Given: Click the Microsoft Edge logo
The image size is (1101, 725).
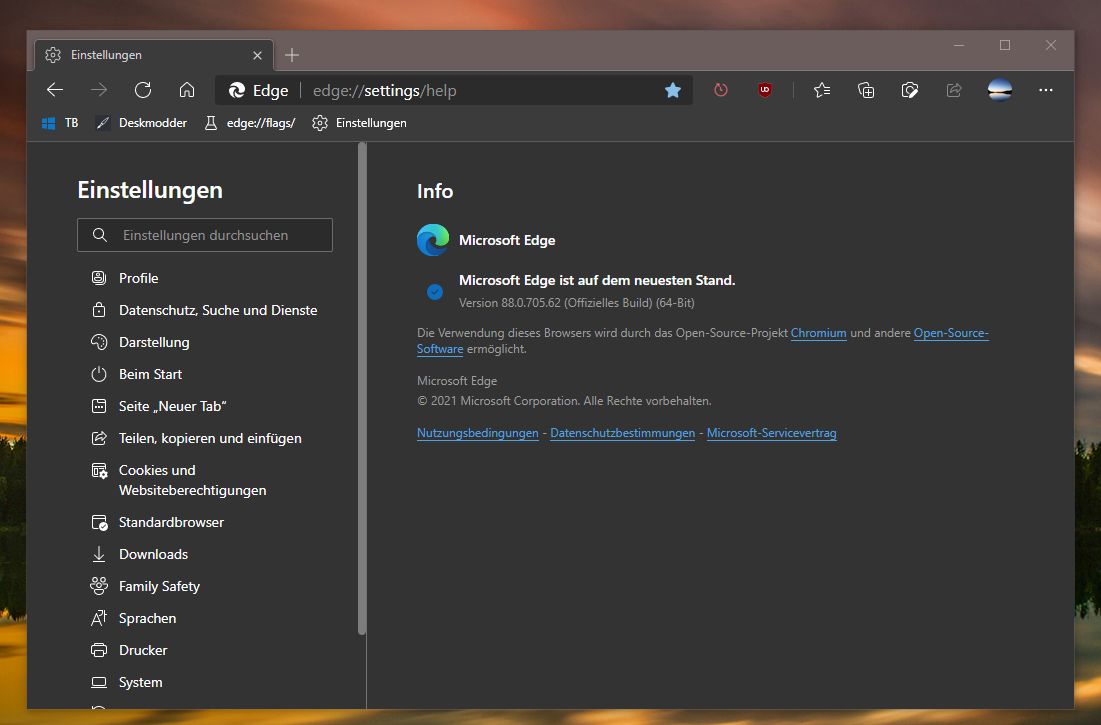Looking at the screenshot, I should [433, 240].
